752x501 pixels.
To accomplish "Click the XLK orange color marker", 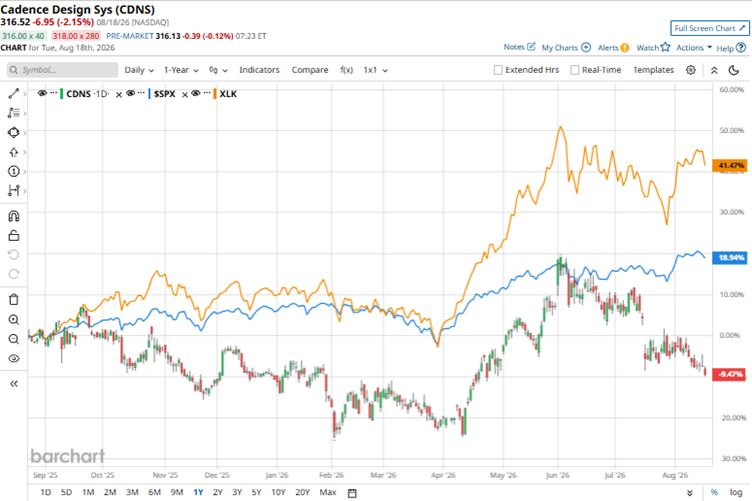I will [x=215, y=93].
